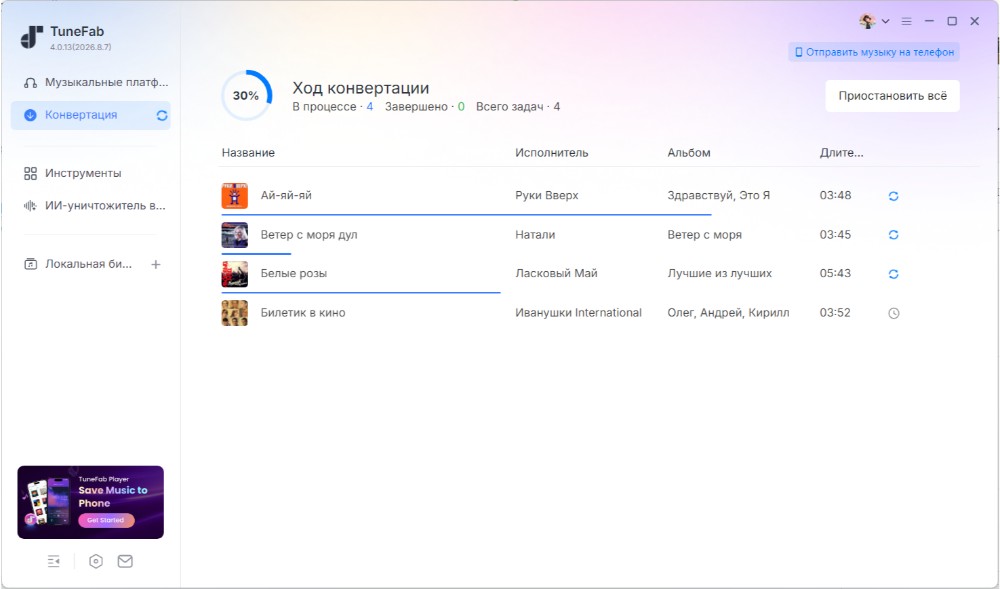Image resolution: width=1000 pixels, height=589 pixels.
Task: Click the Белые розы album cover thumbnail
Action: tap(235, 274)
